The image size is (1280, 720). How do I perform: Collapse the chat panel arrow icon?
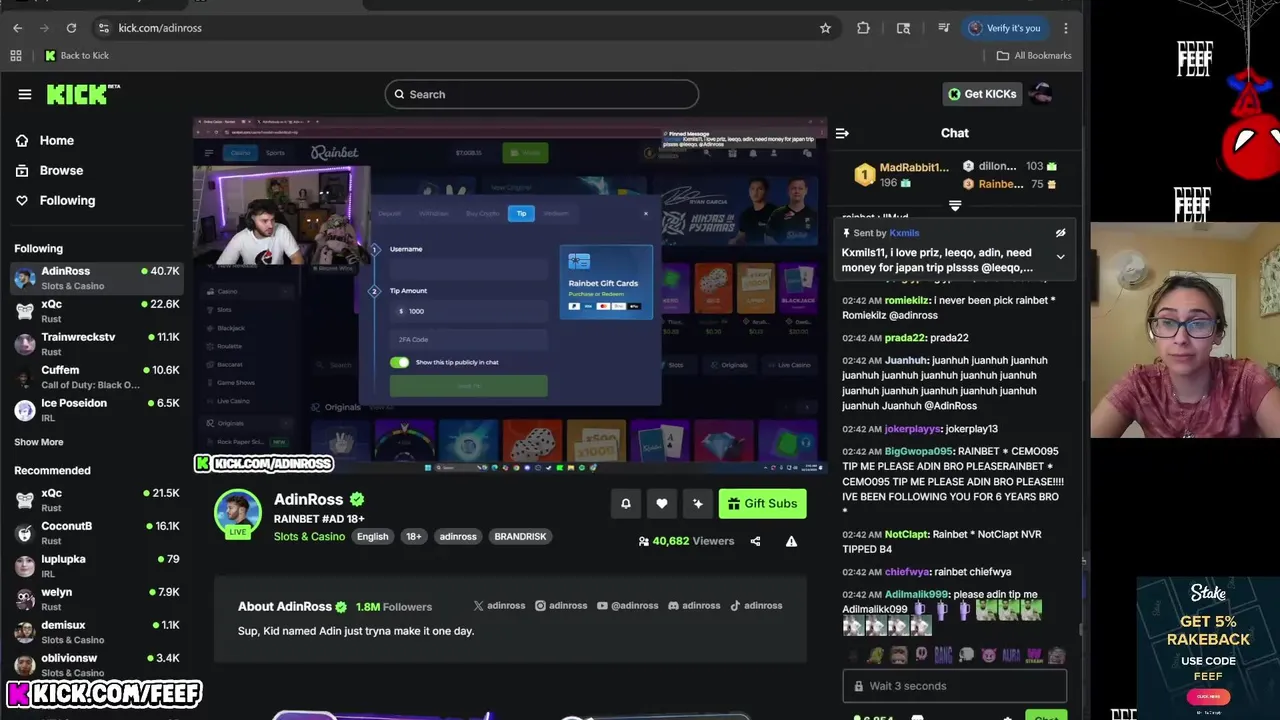[x=842, y=133]
